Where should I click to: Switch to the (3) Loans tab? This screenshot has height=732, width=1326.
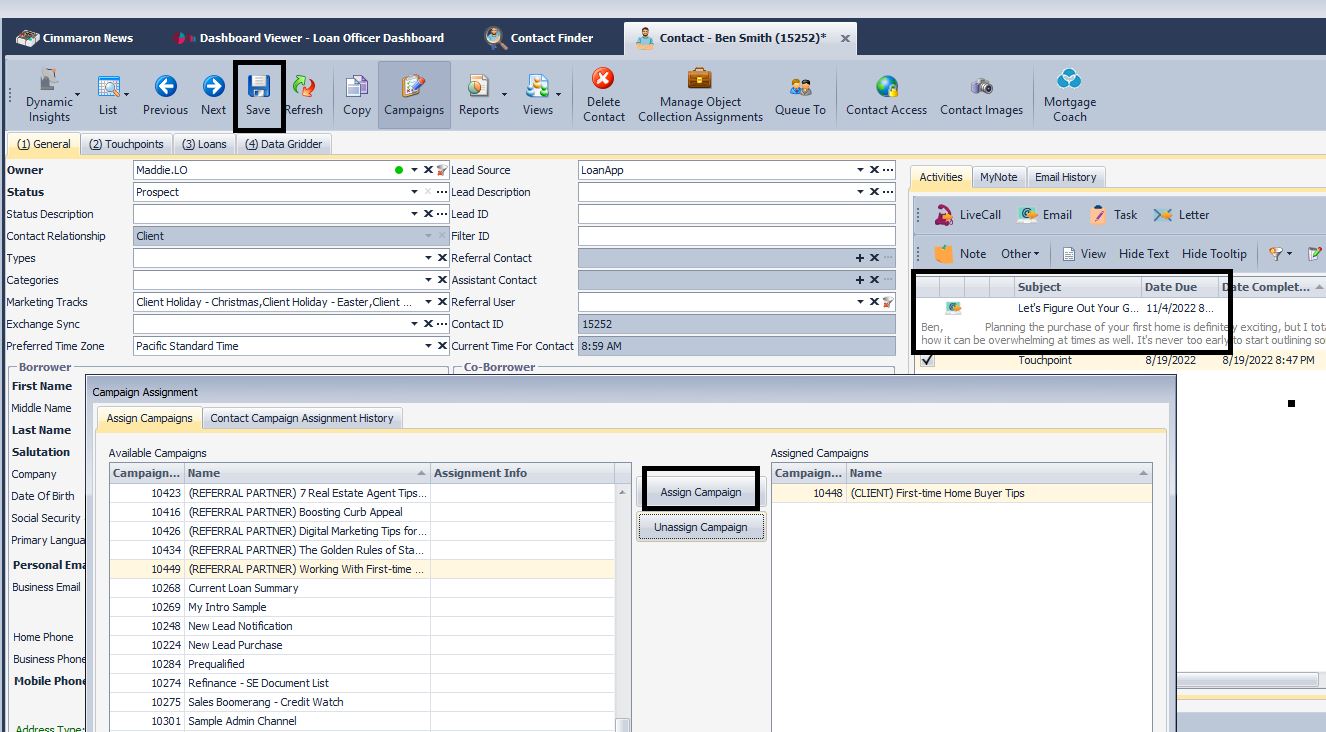point(203,143)
